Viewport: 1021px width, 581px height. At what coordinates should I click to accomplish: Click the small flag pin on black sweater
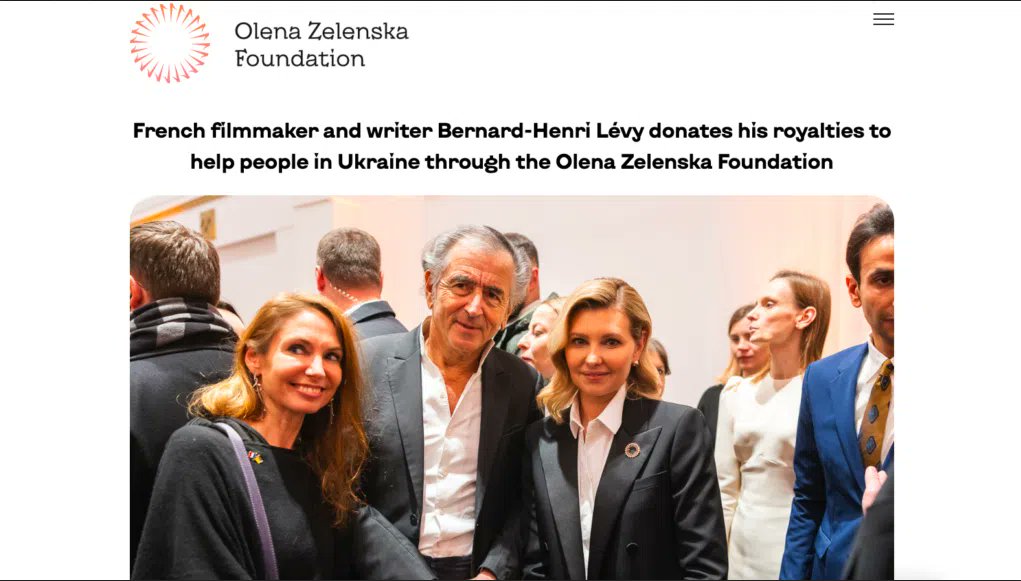coord(255,457)
